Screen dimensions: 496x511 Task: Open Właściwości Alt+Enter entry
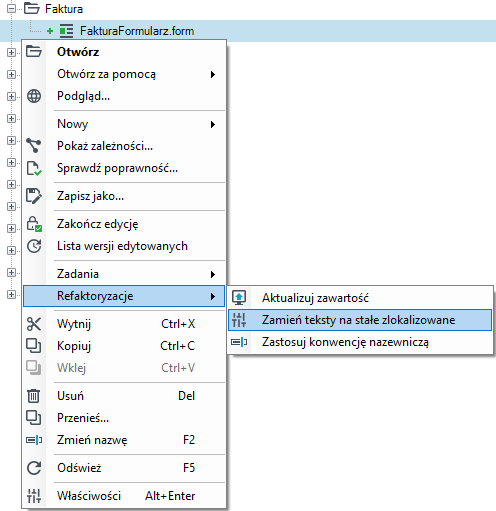pos(124,496)
